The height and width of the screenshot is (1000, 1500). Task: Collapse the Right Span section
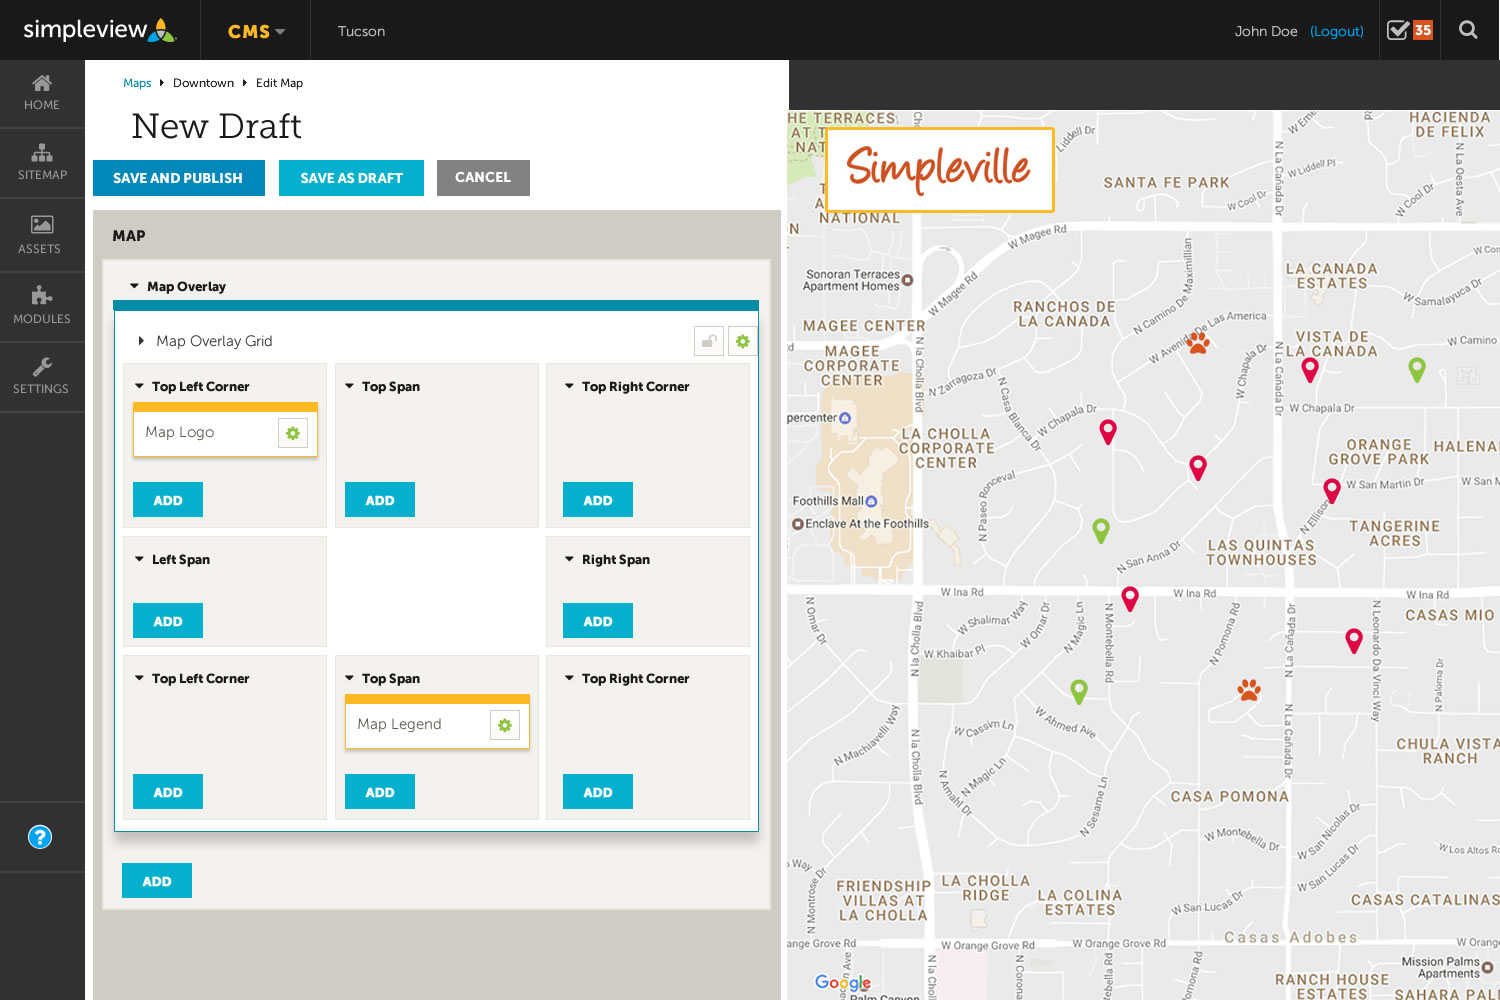tap(570, 559)
